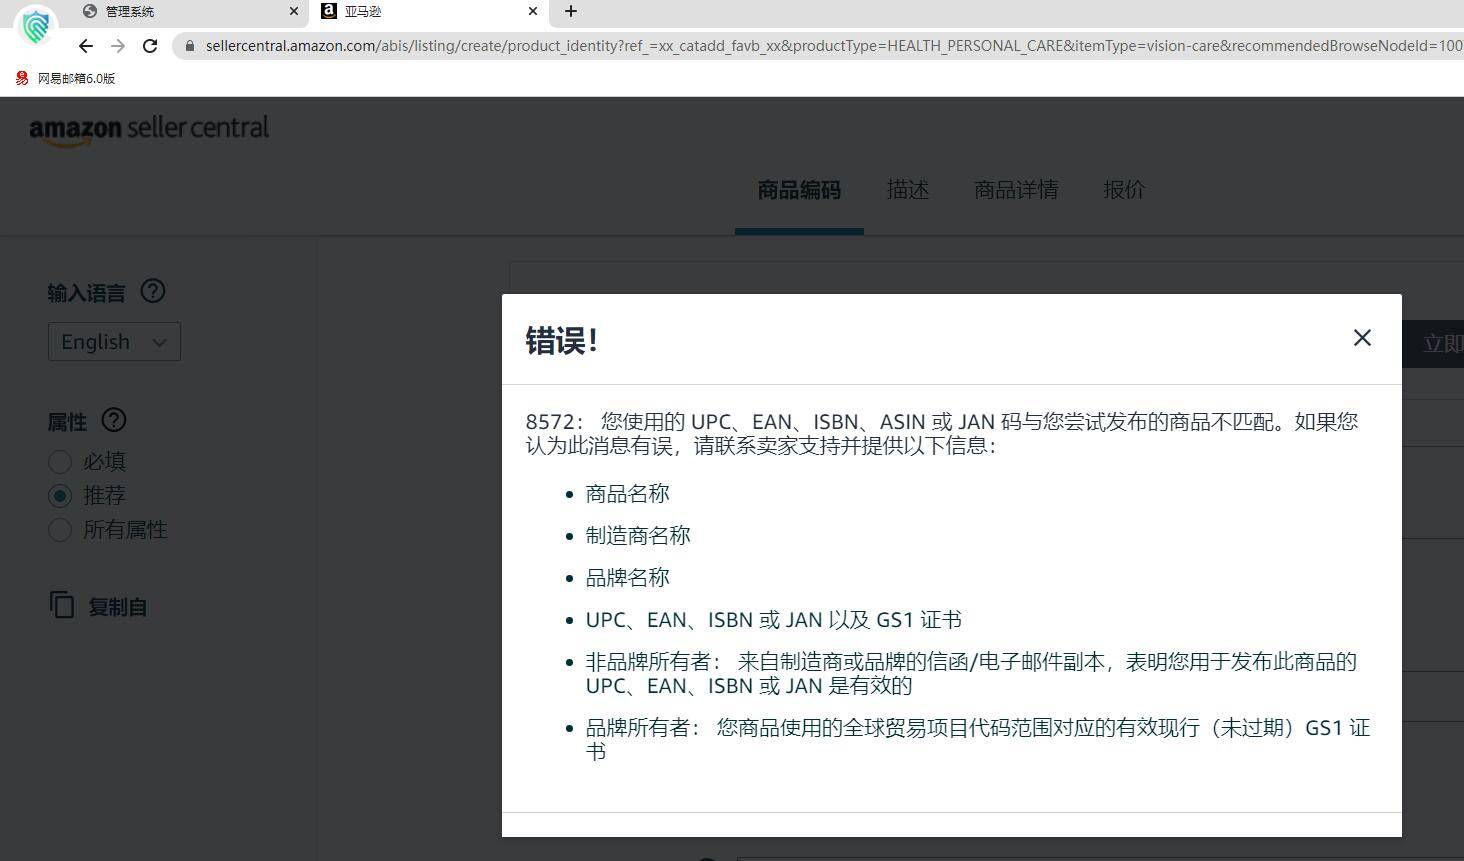
Task: Click the 8572 error message text
Action: click(x=942, y=433)
